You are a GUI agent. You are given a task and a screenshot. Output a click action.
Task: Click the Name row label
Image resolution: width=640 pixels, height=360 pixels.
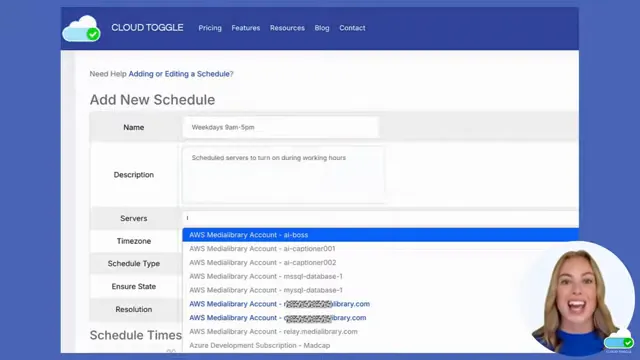click(133, 127)
